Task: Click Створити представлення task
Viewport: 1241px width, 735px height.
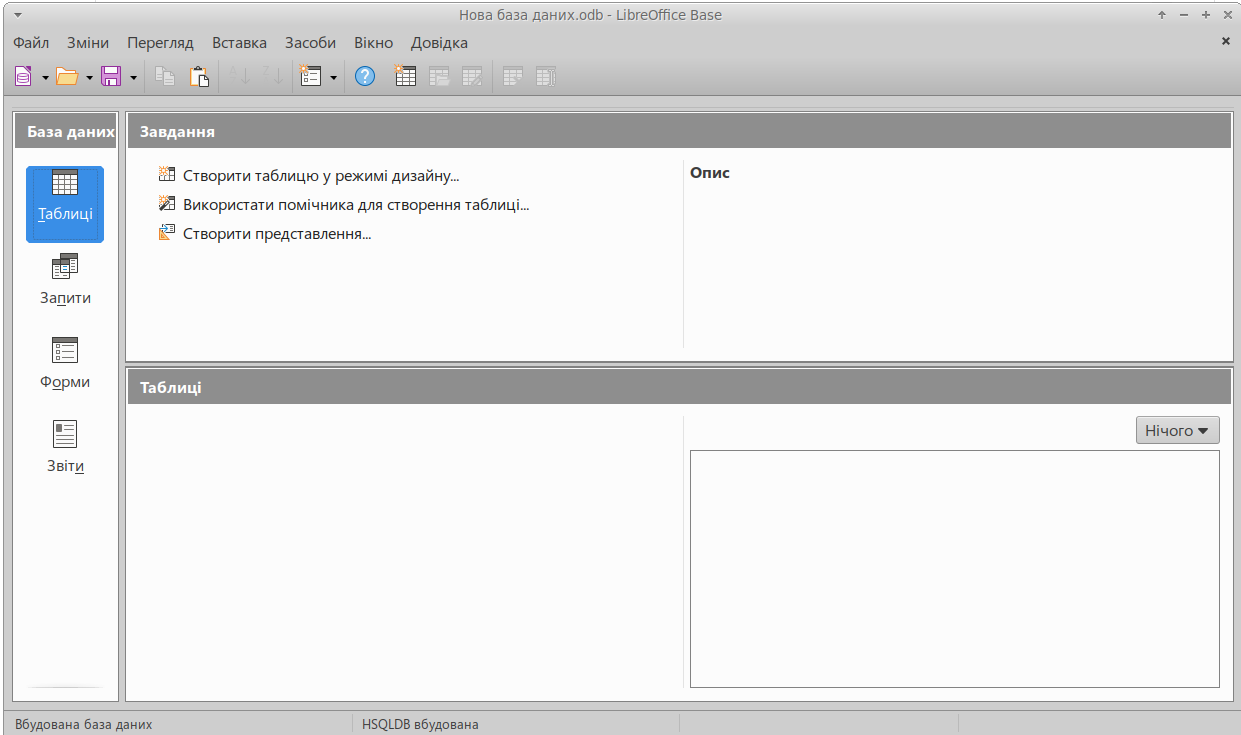Action: [276, 235]
